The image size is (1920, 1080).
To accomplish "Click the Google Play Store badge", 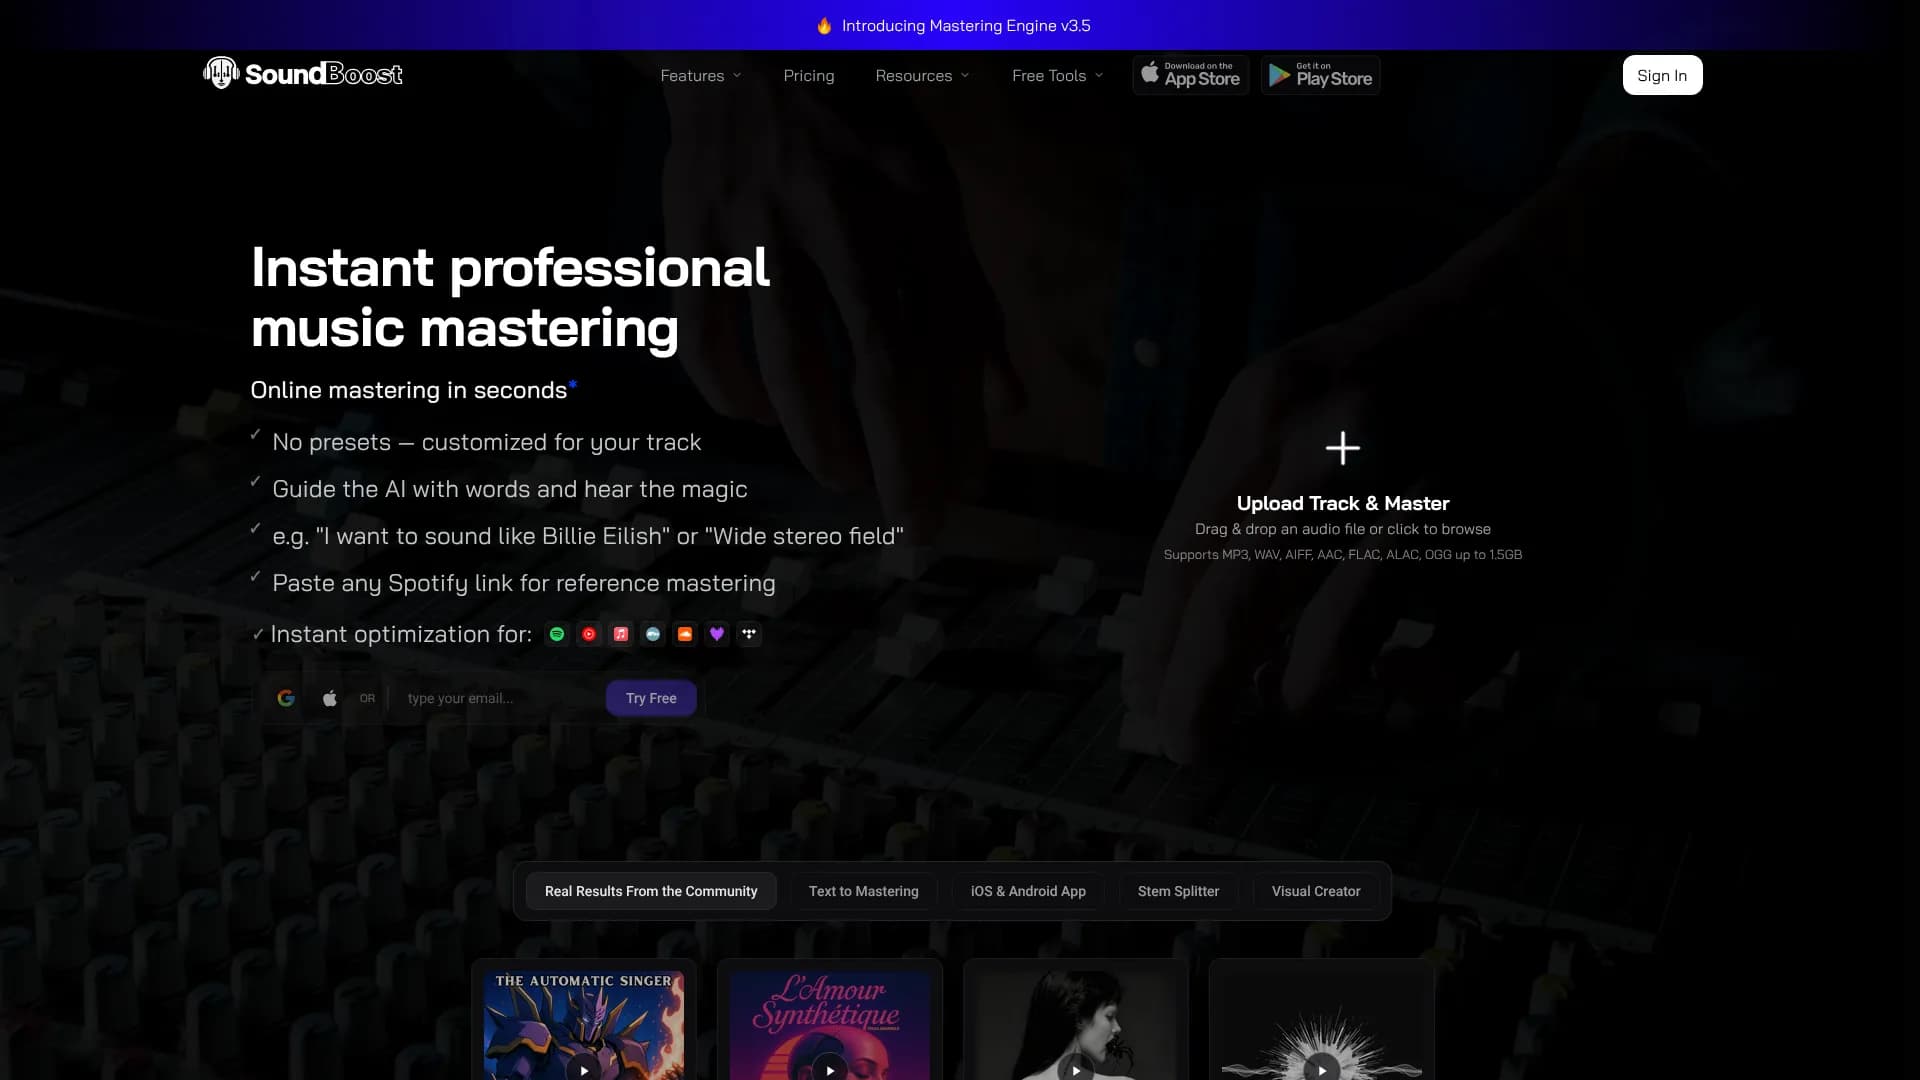I will [1320, 75].
